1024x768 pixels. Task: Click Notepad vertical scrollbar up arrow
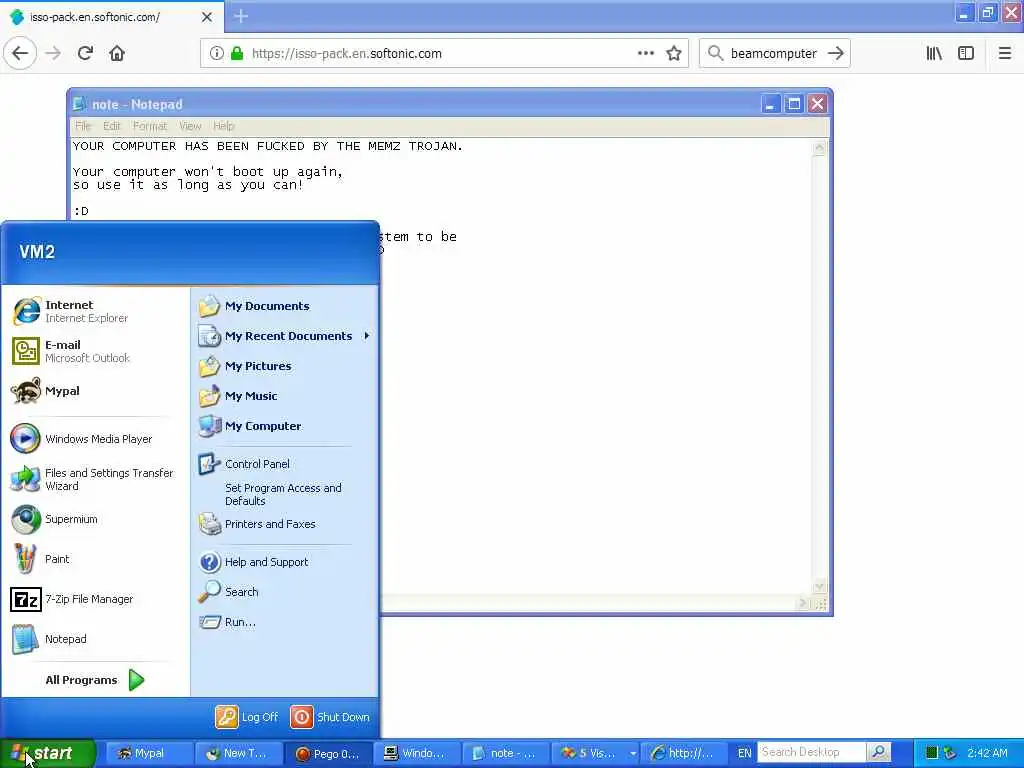point(819,148)
